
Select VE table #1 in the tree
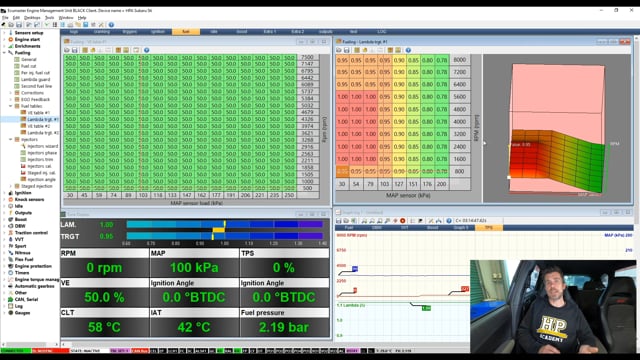click(38, 113)
